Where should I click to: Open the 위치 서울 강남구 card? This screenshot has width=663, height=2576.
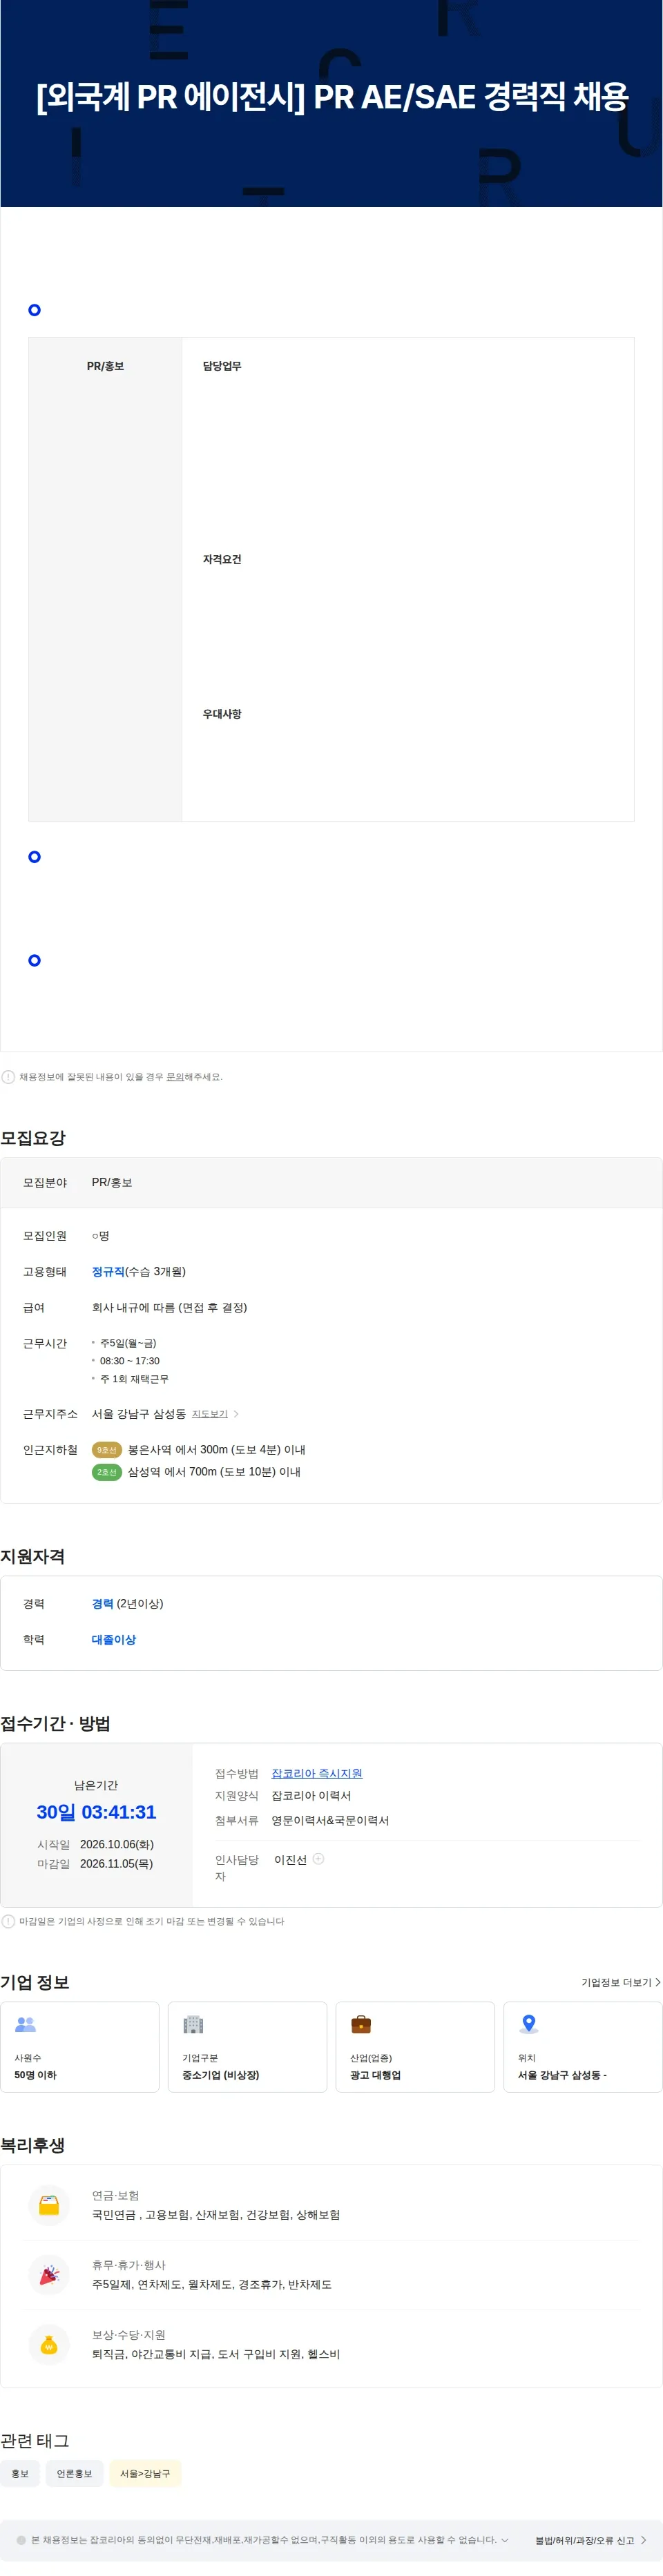[x=583, y=2047]
